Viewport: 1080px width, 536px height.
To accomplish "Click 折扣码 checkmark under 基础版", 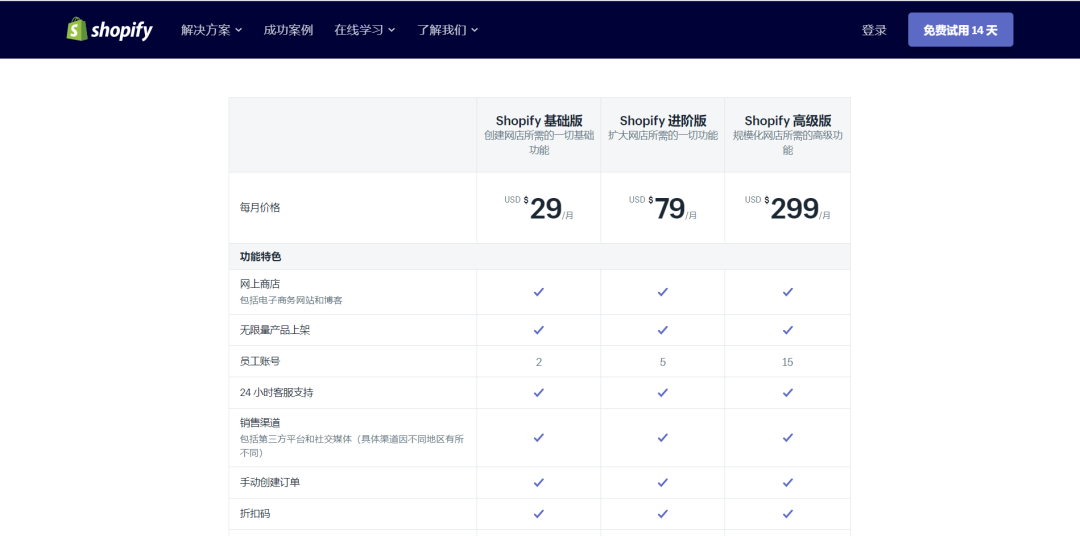I will click(539, 513).
